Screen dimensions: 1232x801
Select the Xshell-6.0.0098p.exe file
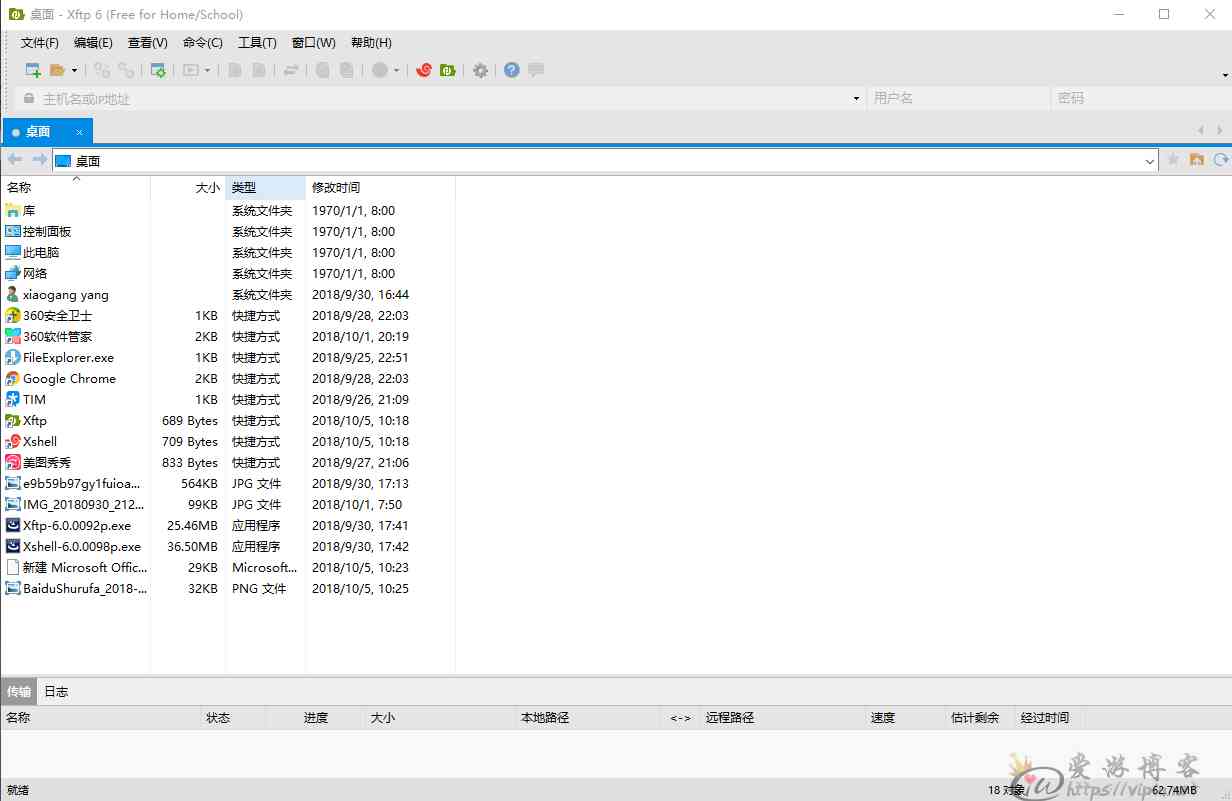pos(81,547)
